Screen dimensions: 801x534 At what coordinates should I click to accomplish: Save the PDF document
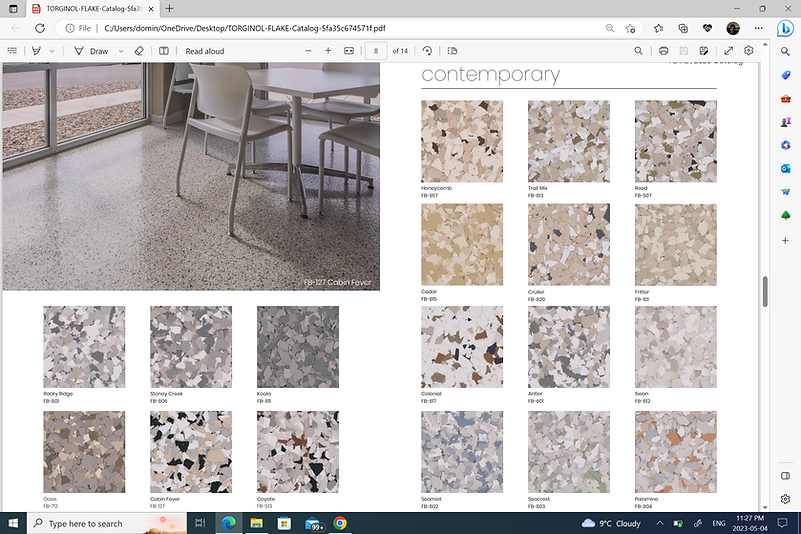click(x=684, y=51)
